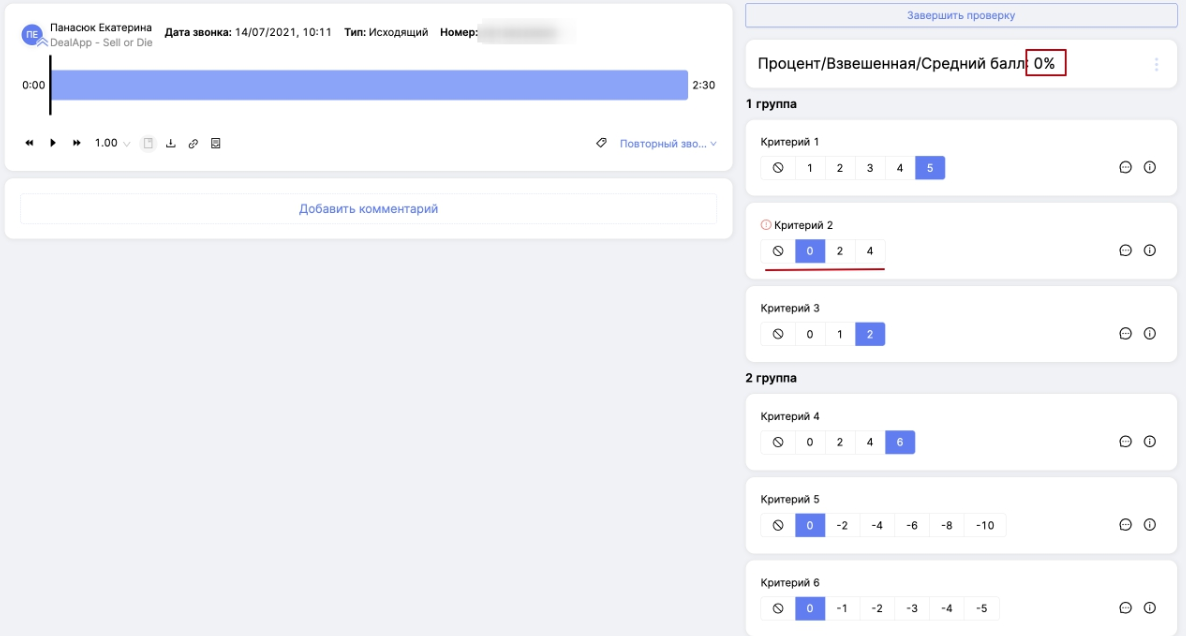Click the skip icon for Критерий 4

(x=778, y=442)
